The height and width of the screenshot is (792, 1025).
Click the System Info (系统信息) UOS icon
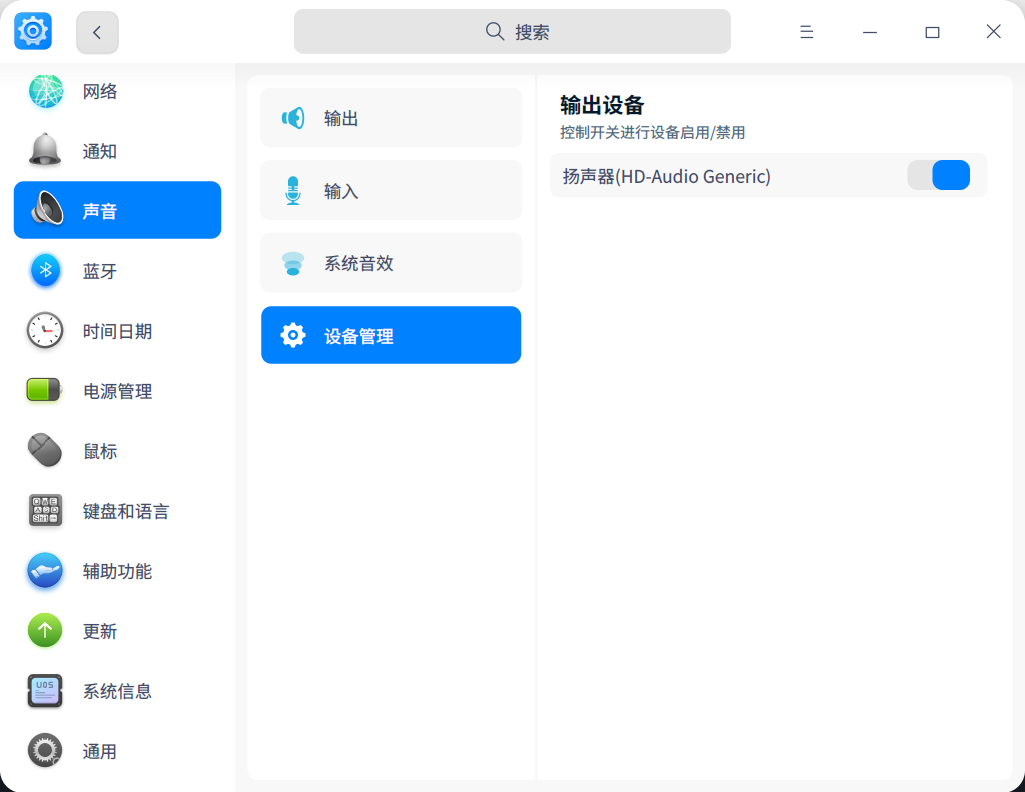tap(45, 691)
